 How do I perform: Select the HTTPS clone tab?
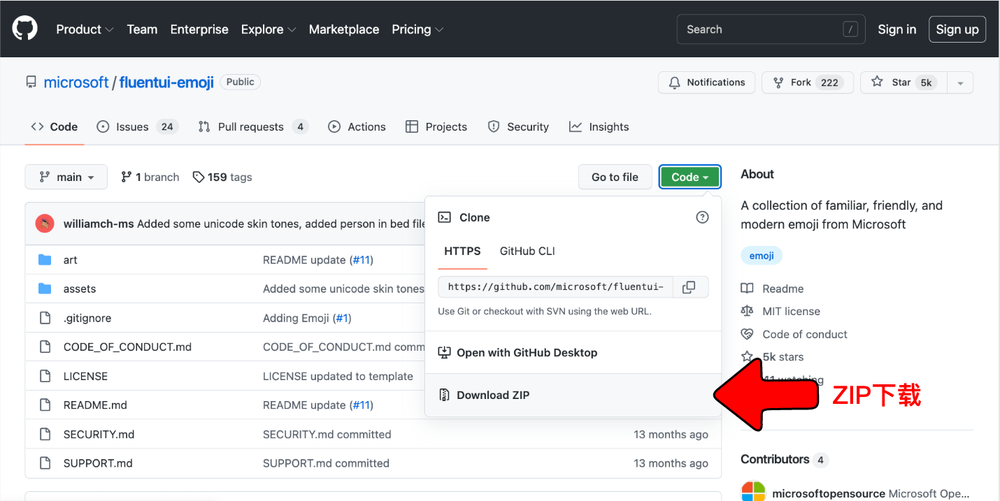click(462, 251)
